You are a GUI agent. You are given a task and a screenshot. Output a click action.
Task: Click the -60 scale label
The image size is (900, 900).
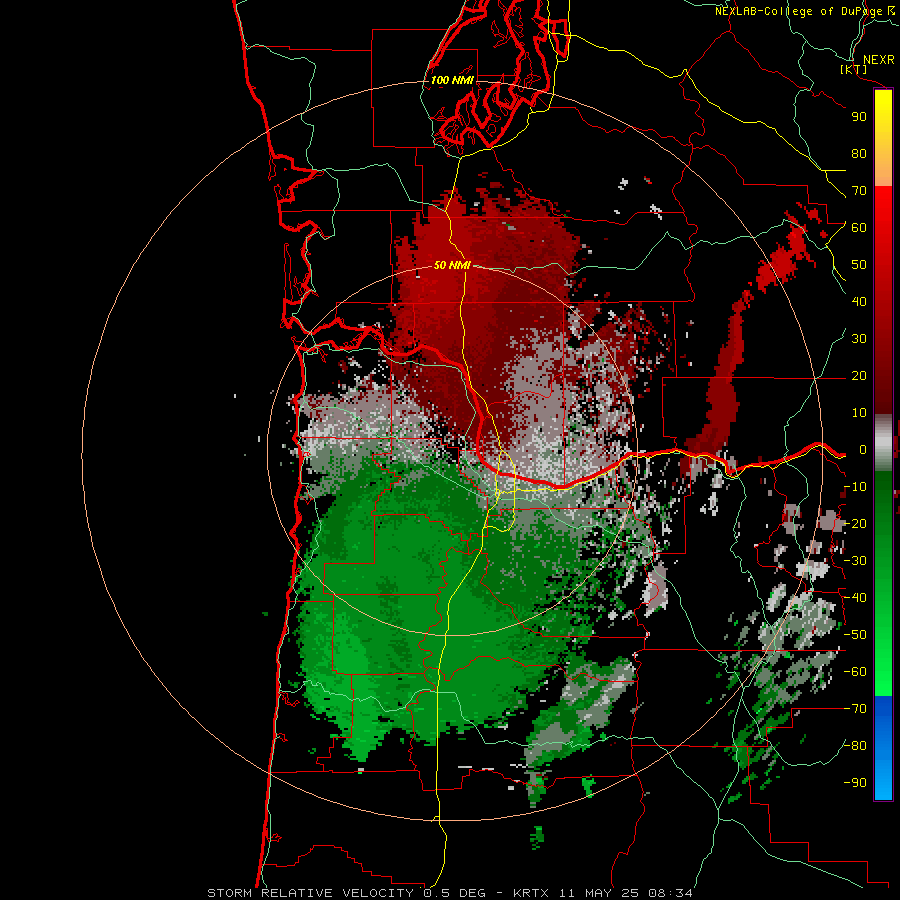pos(855,672)
